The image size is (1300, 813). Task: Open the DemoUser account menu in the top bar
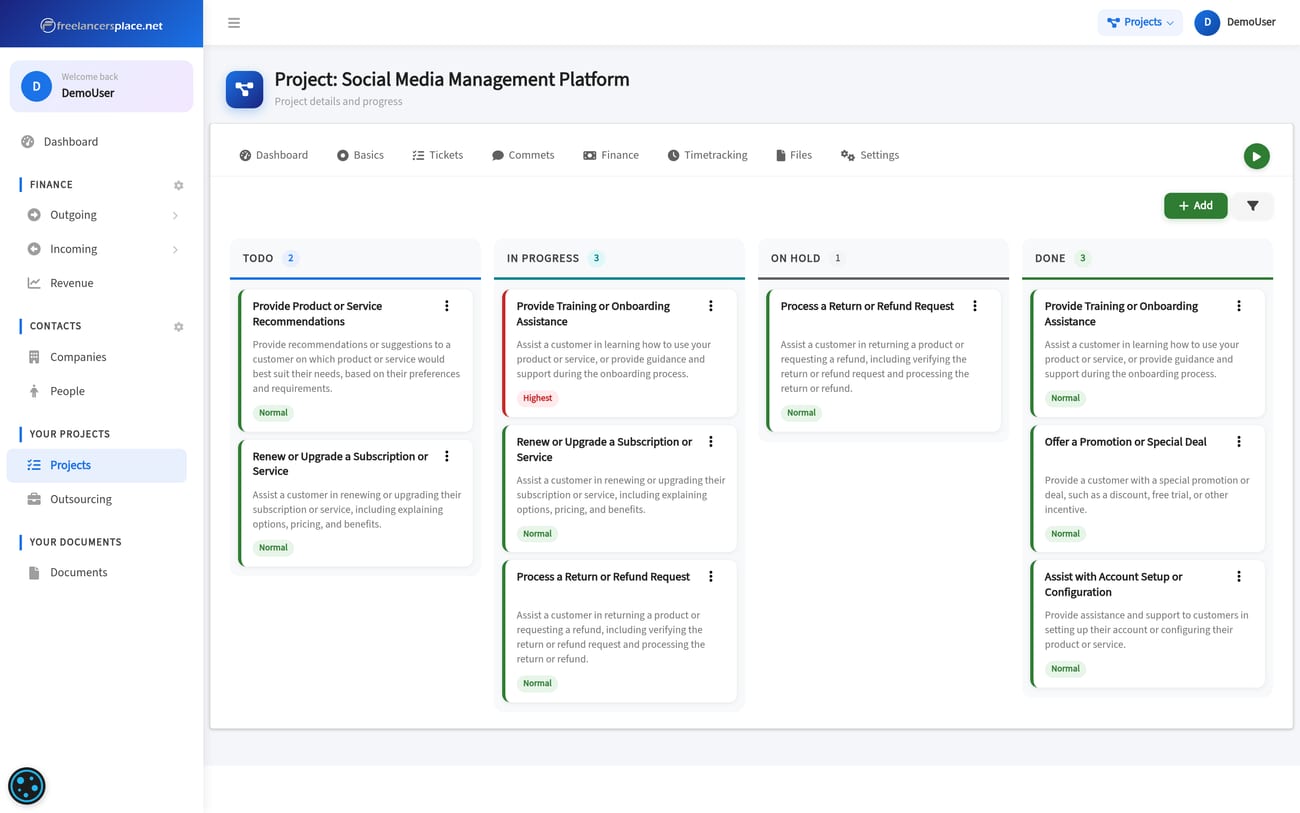pos(1235,22)
